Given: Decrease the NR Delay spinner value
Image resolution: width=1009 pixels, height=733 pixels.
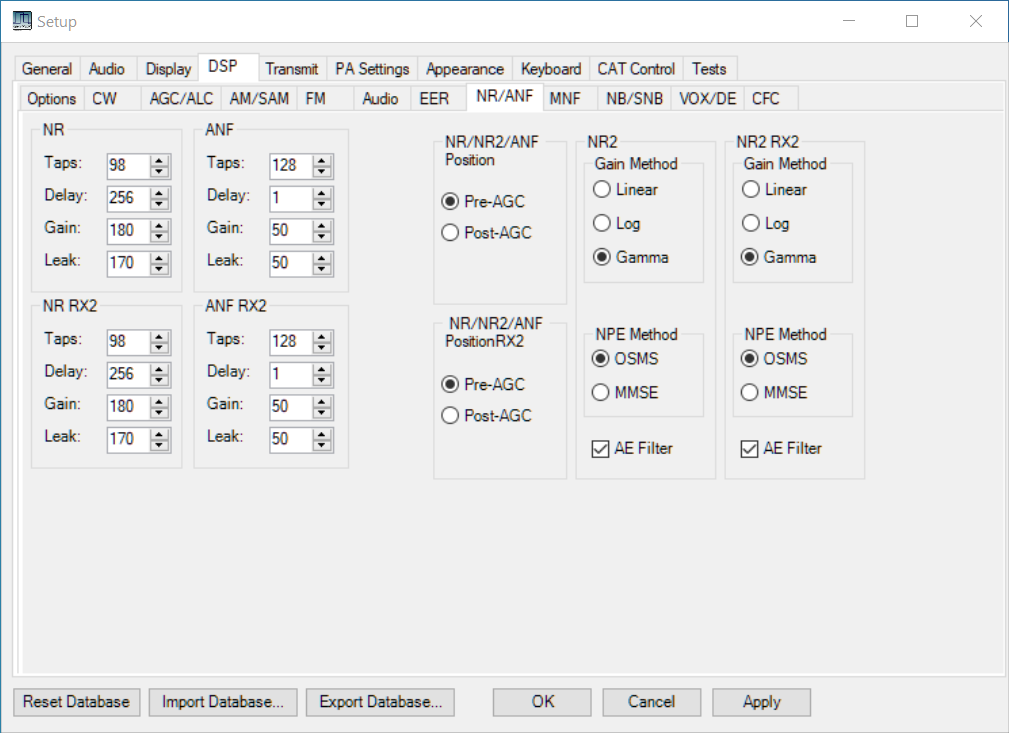Looking at the screenshot, I should tap(159, 203).
